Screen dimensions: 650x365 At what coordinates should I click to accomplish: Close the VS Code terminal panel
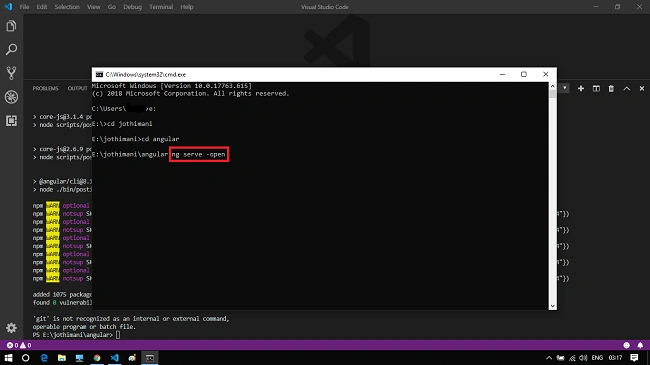[642, 88]
